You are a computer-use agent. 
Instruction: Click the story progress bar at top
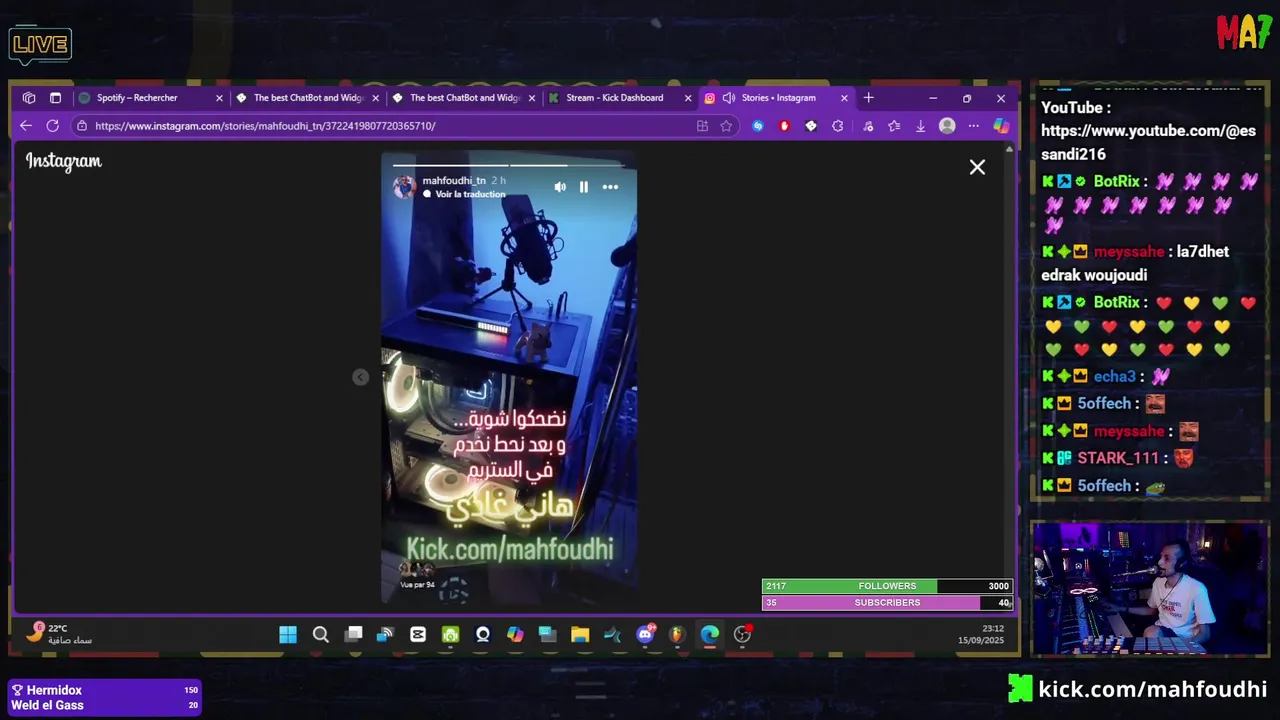508,165
